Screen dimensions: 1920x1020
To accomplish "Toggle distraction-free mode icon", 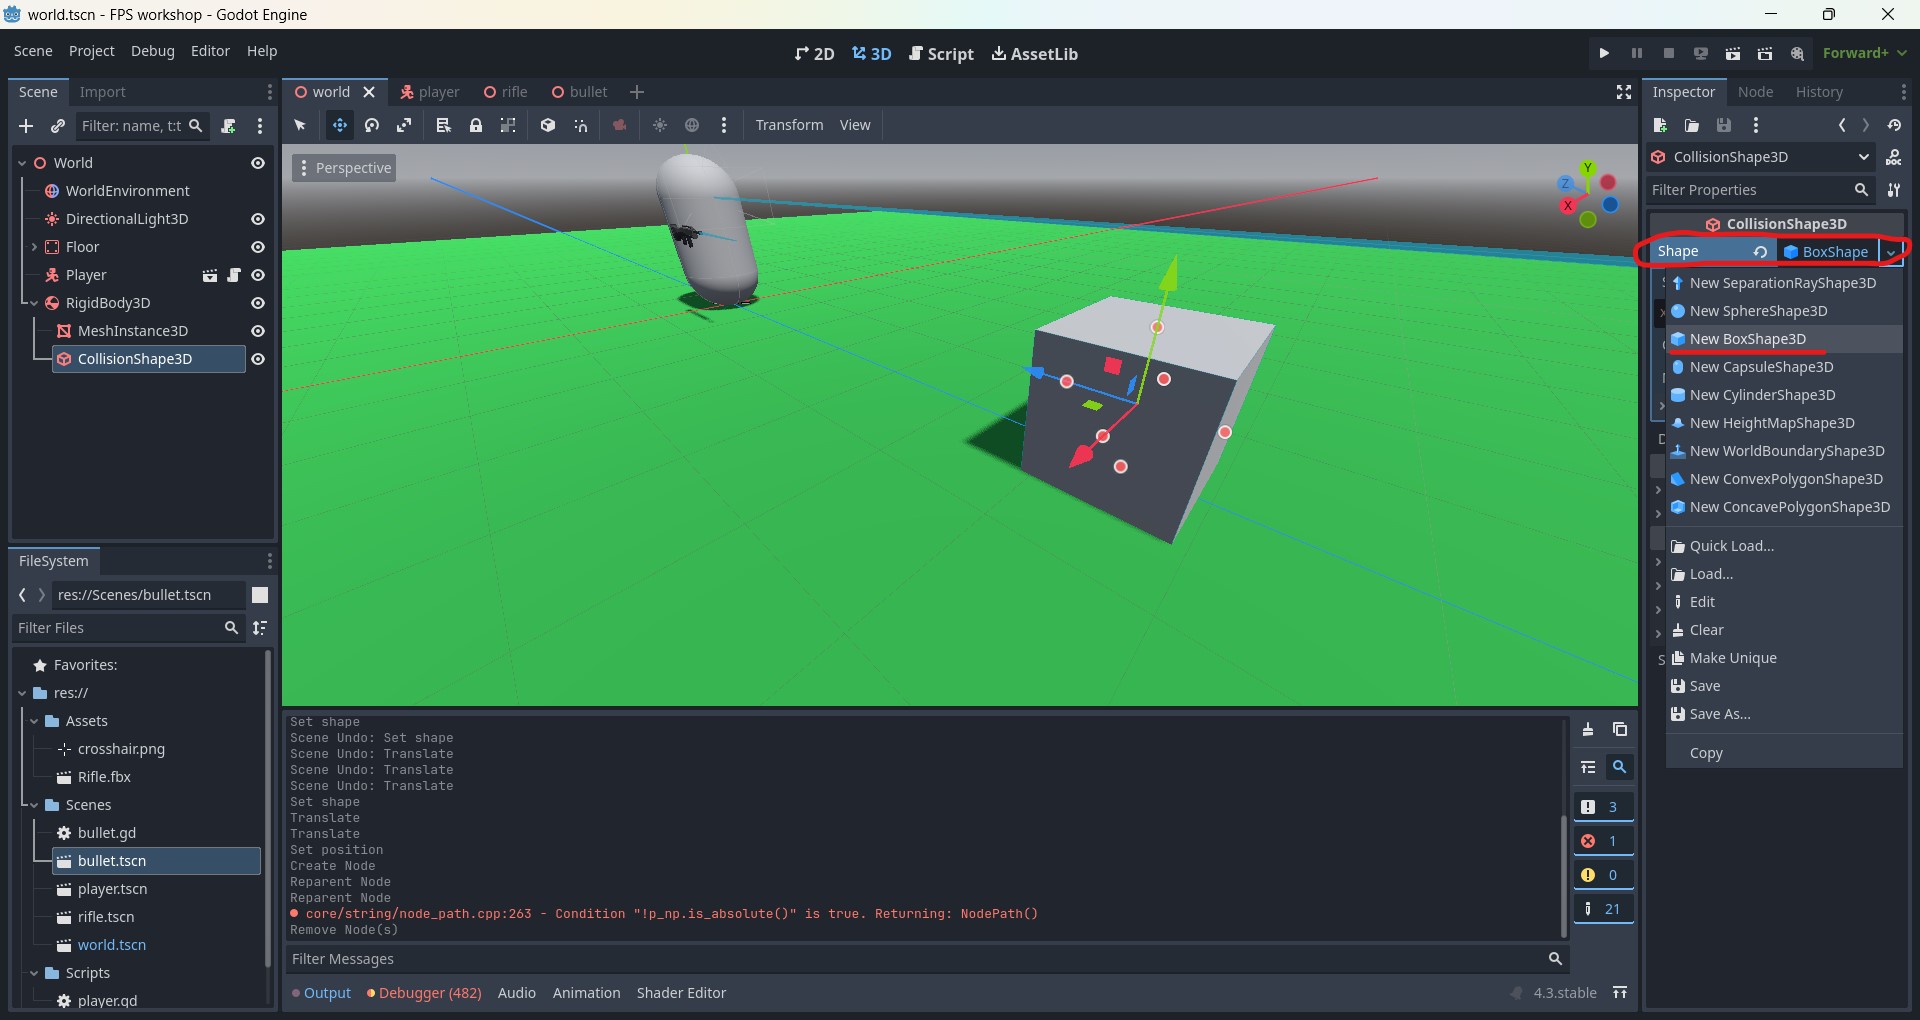I will (1624, 92).
